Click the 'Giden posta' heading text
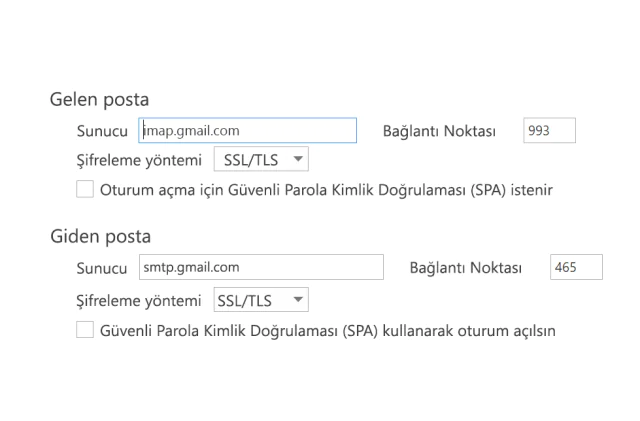The height and width of the screenshot is (421, 640). tap(100, 236)
